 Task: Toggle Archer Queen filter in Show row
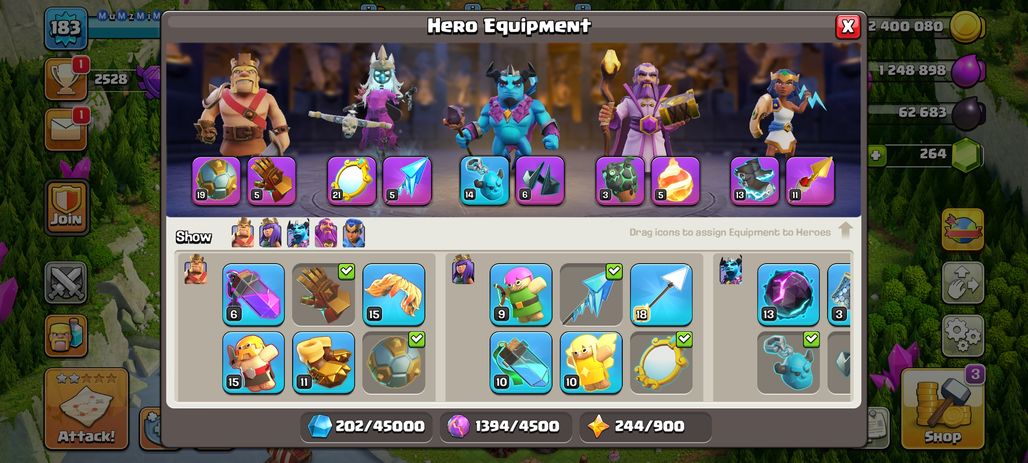pos(270,233)
